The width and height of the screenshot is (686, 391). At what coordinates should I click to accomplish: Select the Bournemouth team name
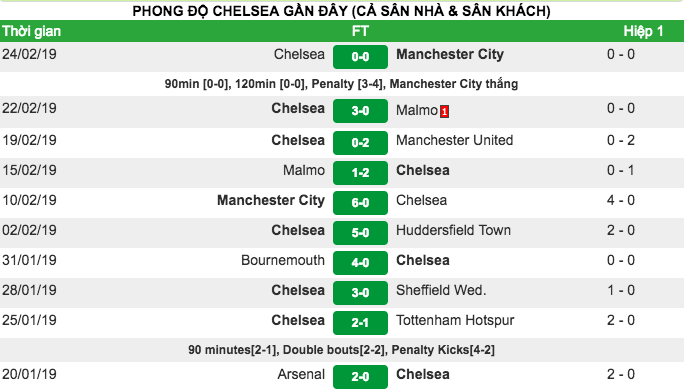[x=283, y=260]
